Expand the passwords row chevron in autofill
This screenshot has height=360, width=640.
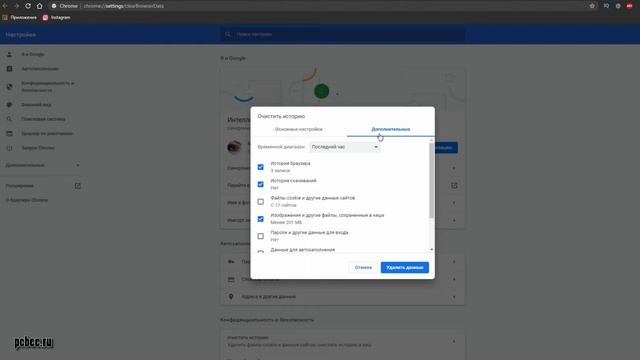[x=454, y=262]
